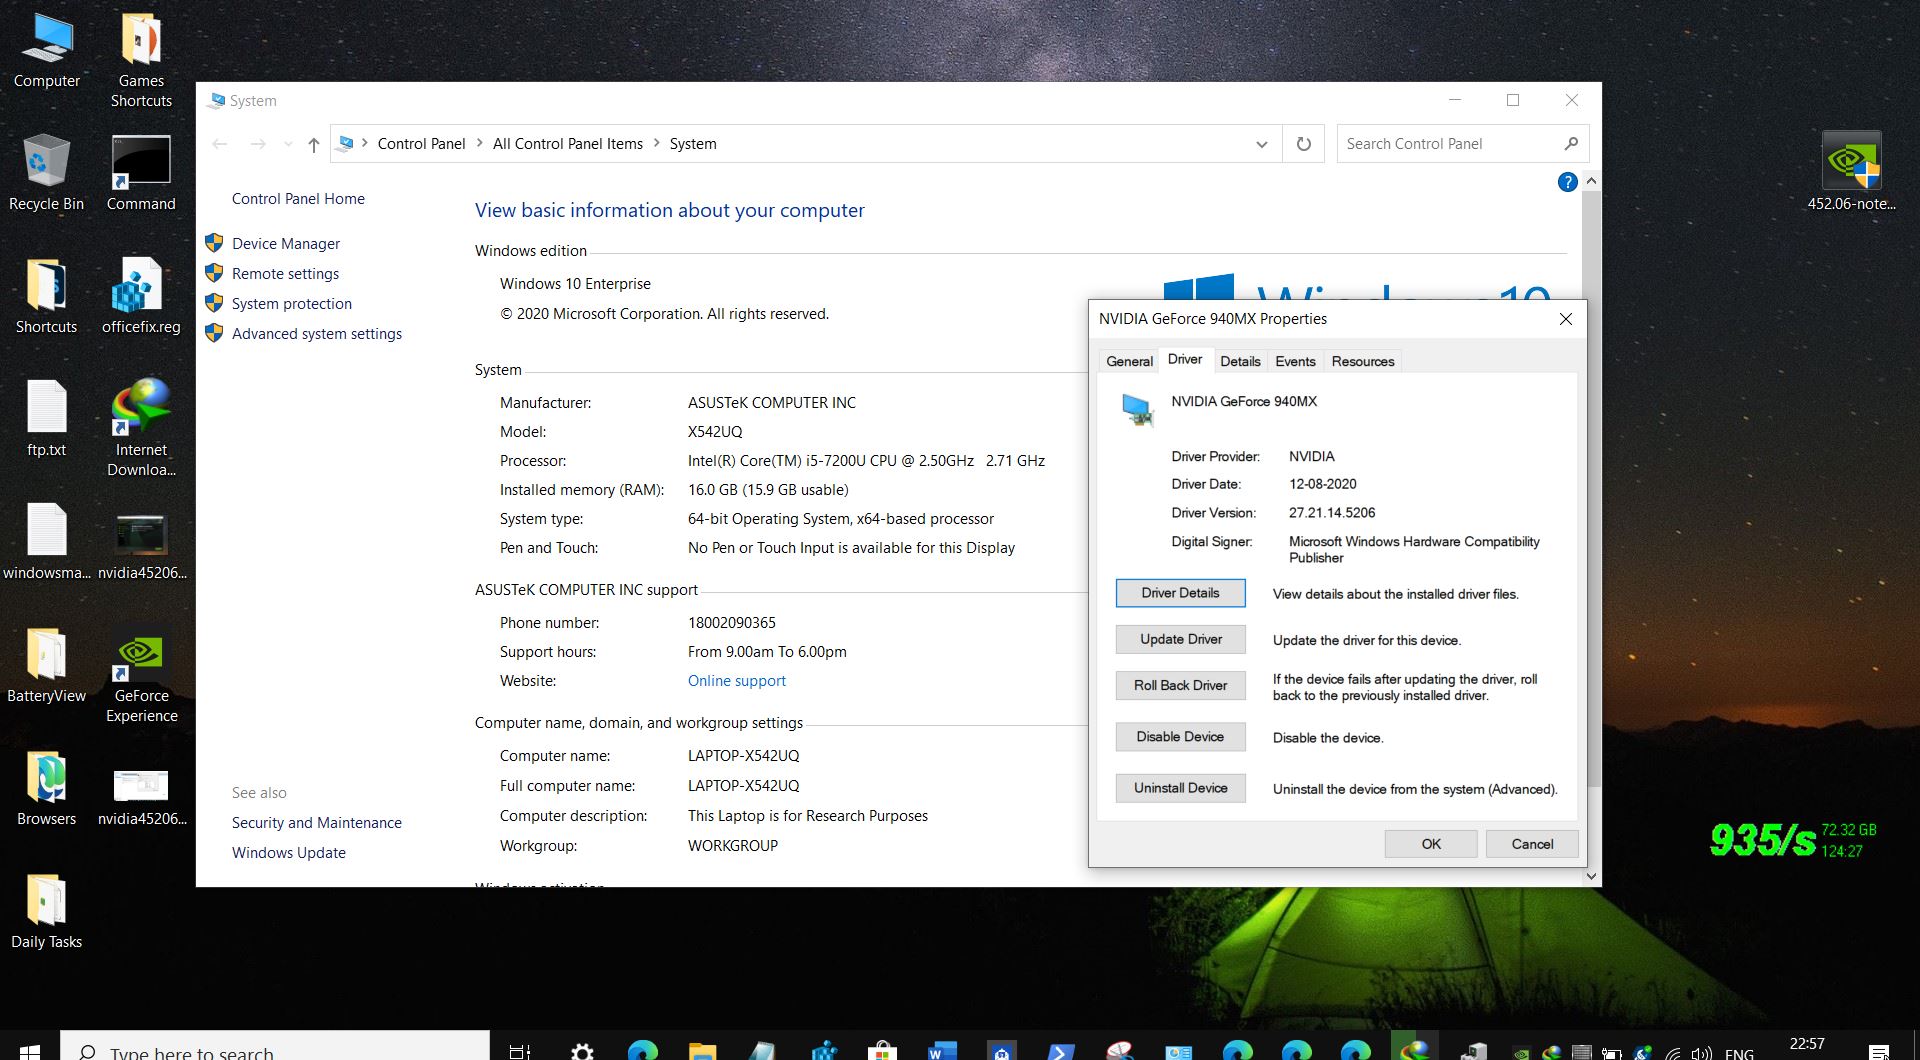Open File Explorer from the taskbar
The width and height of the screenshot is (1920, 1060).
click(x=702, y=1051)
